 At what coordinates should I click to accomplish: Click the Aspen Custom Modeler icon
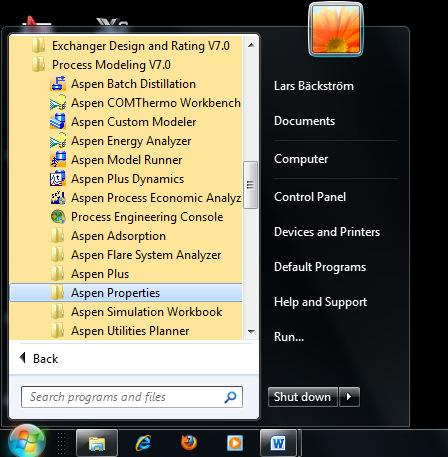(58, 122)
